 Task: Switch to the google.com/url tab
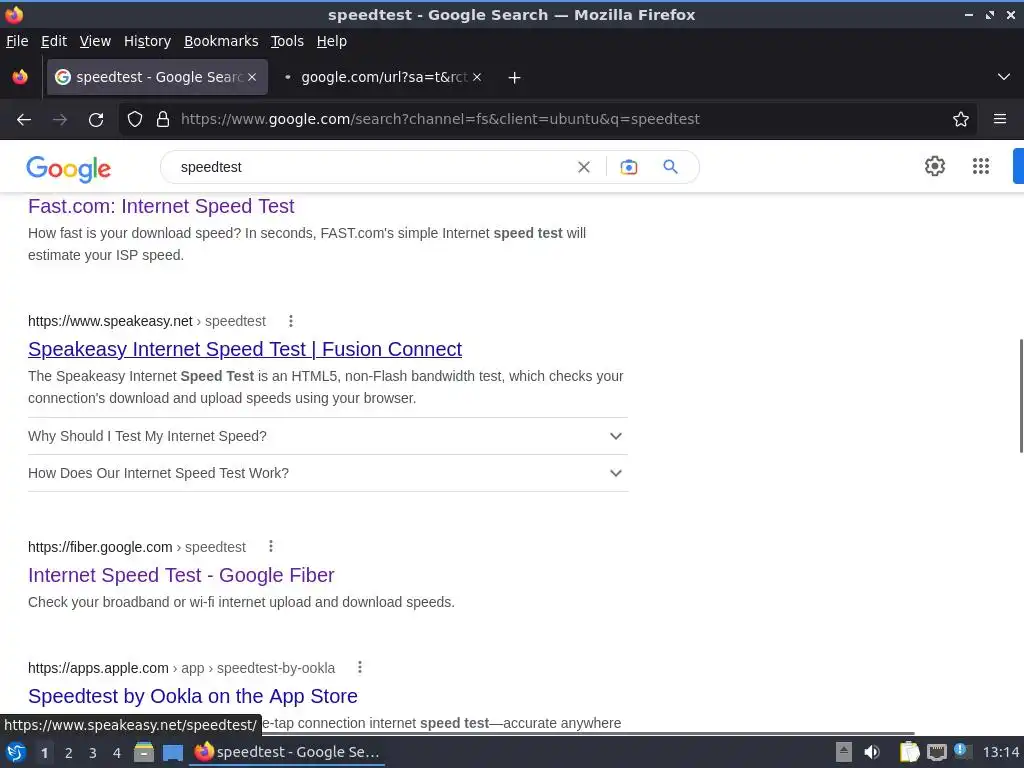383,77
